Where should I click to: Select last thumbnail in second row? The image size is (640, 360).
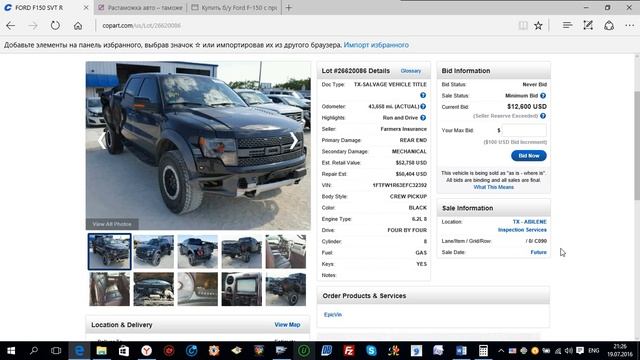286,289
